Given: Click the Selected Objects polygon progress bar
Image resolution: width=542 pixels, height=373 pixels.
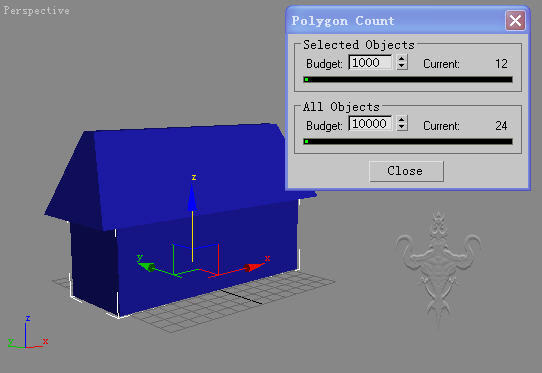Looking at the screenshot, I should pos(408,80).
